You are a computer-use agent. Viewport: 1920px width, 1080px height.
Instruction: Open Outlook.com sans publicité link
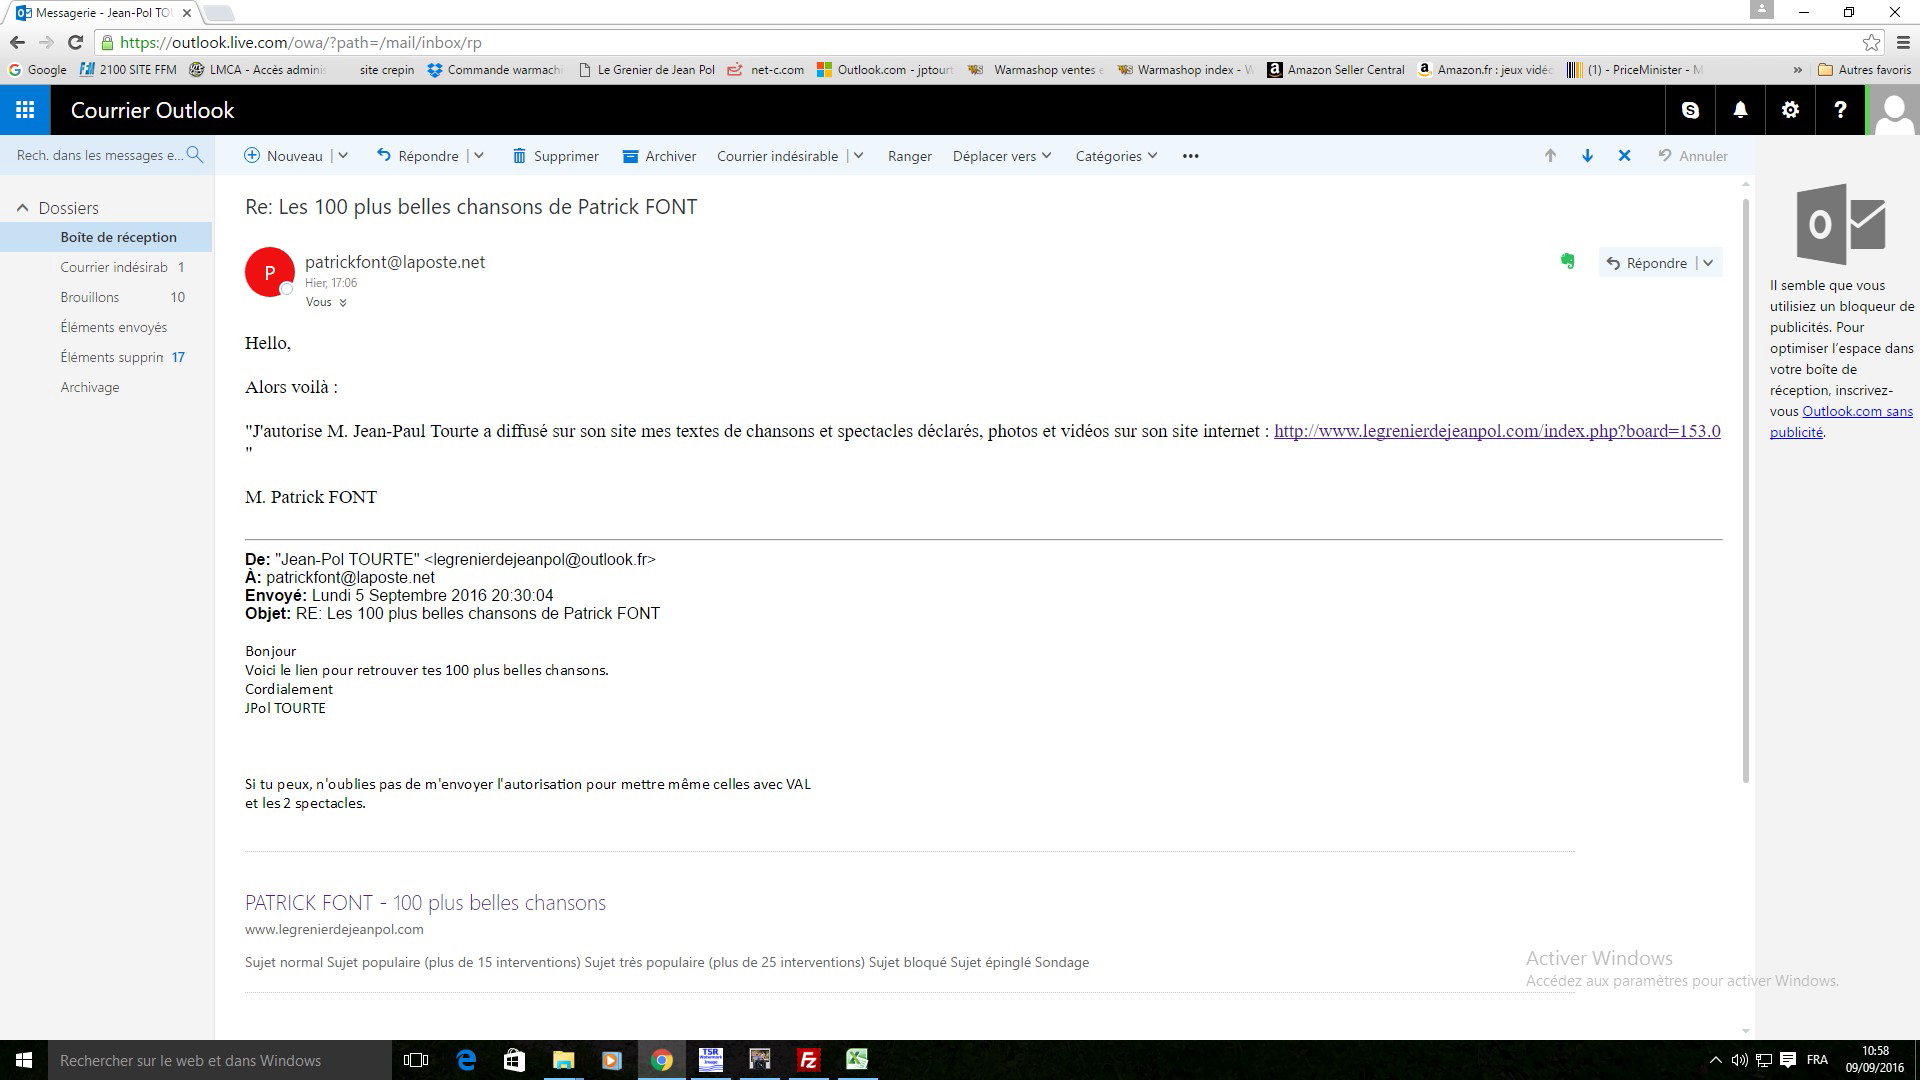1841,421
